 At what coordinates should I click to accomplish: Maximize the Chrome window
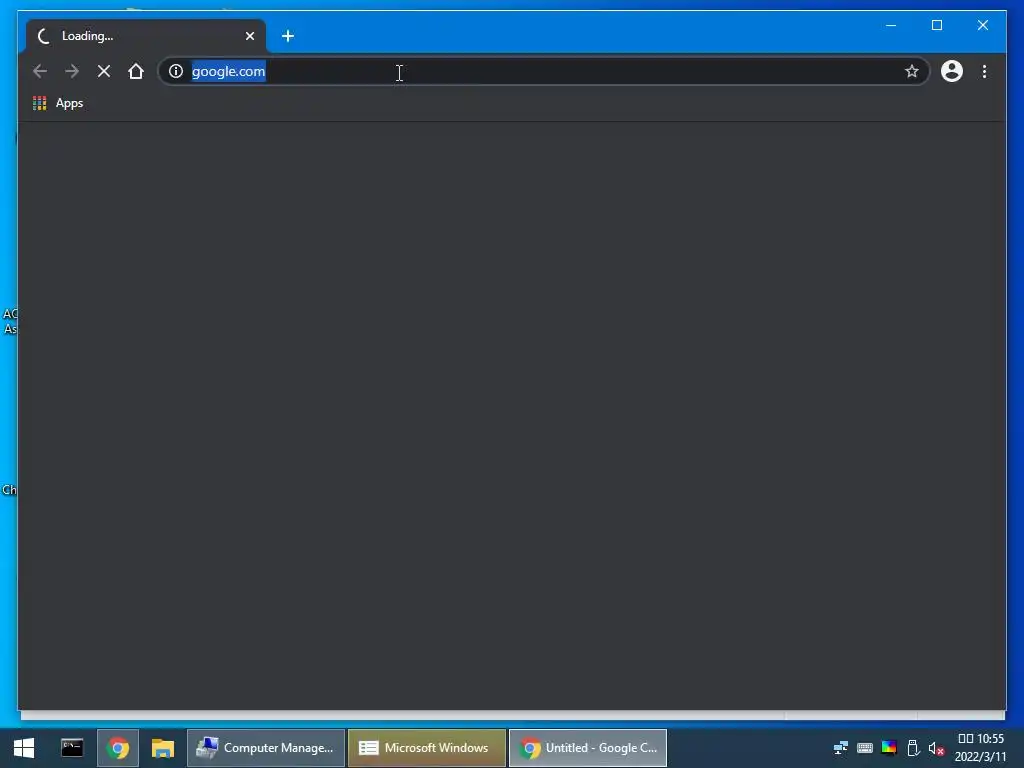coord(936,25)
